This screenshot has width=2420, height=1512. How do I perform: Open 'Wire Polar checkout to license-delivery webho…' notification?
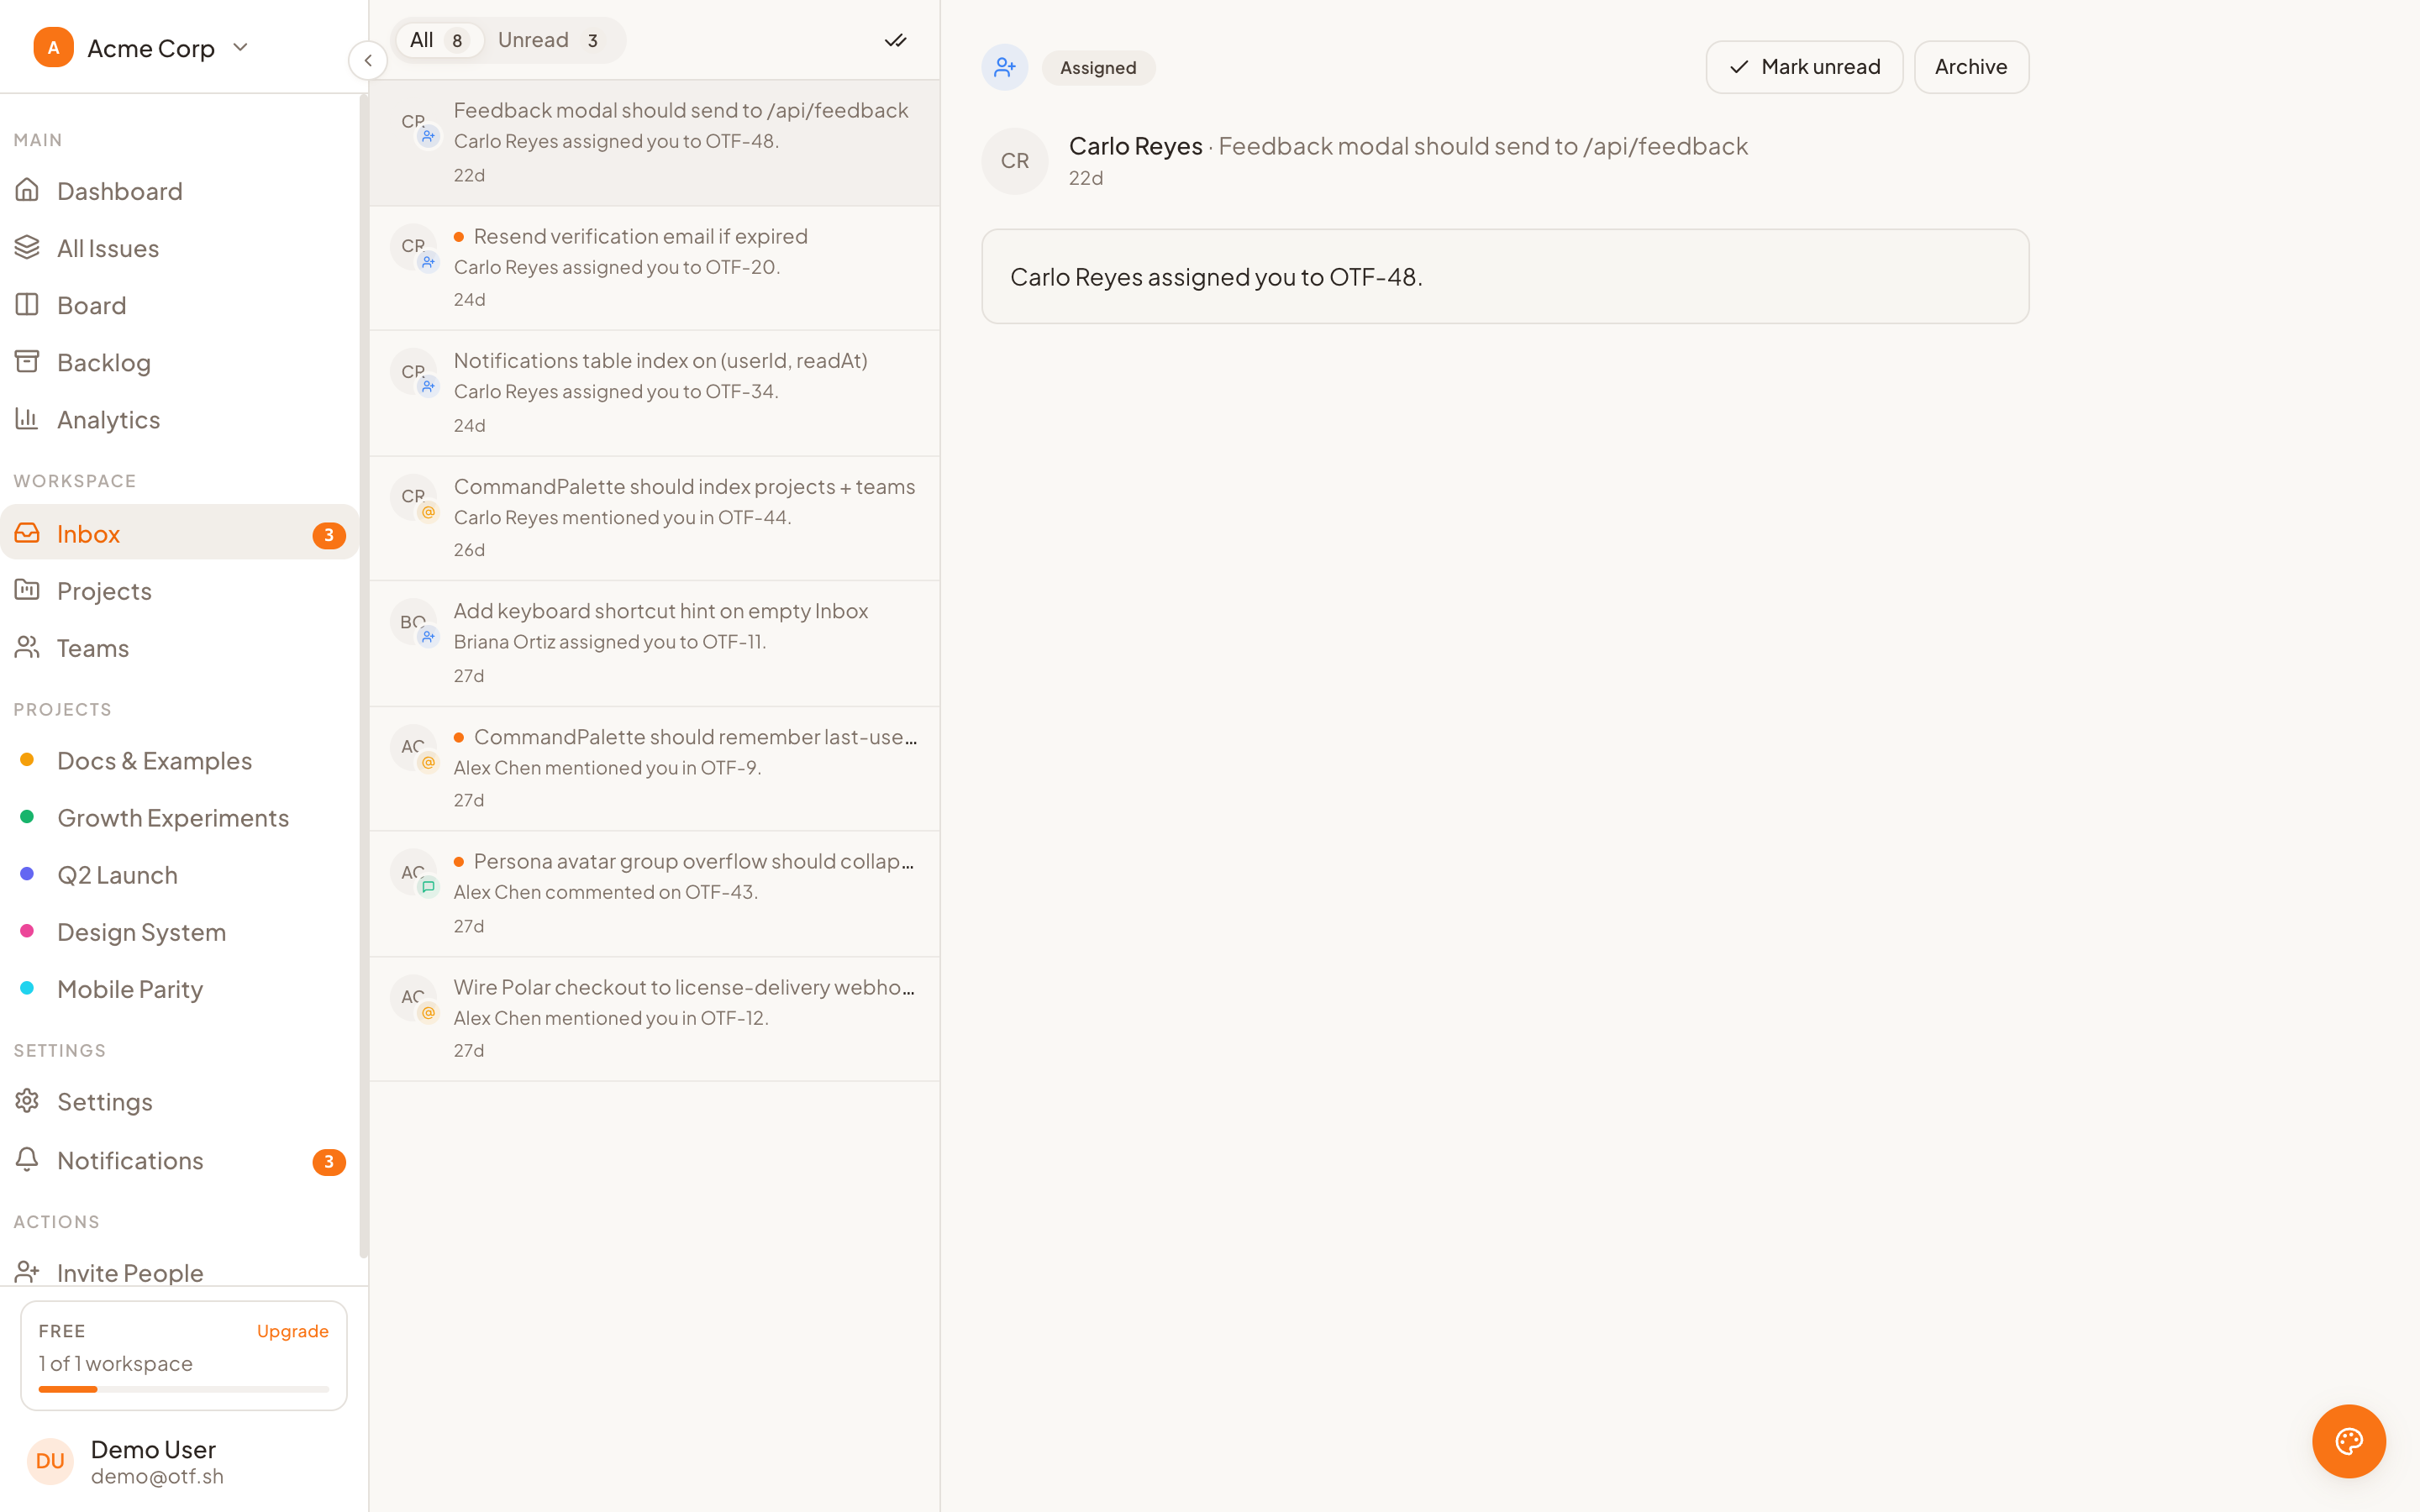[x=654, y=1018]
